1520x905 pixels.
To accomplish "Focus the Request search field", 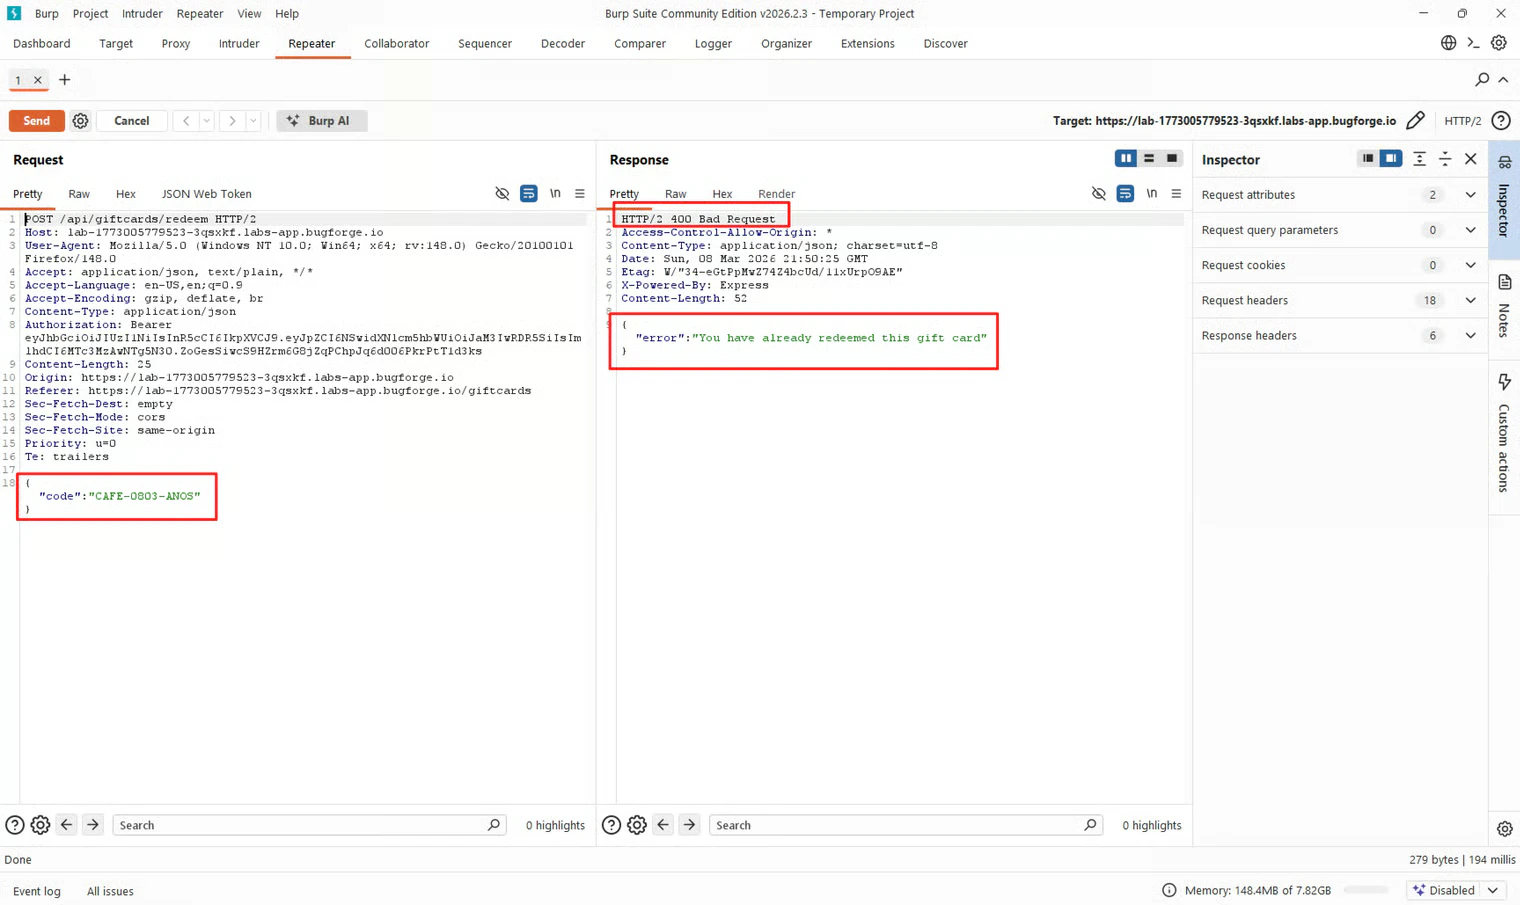I will click(309, 825).
